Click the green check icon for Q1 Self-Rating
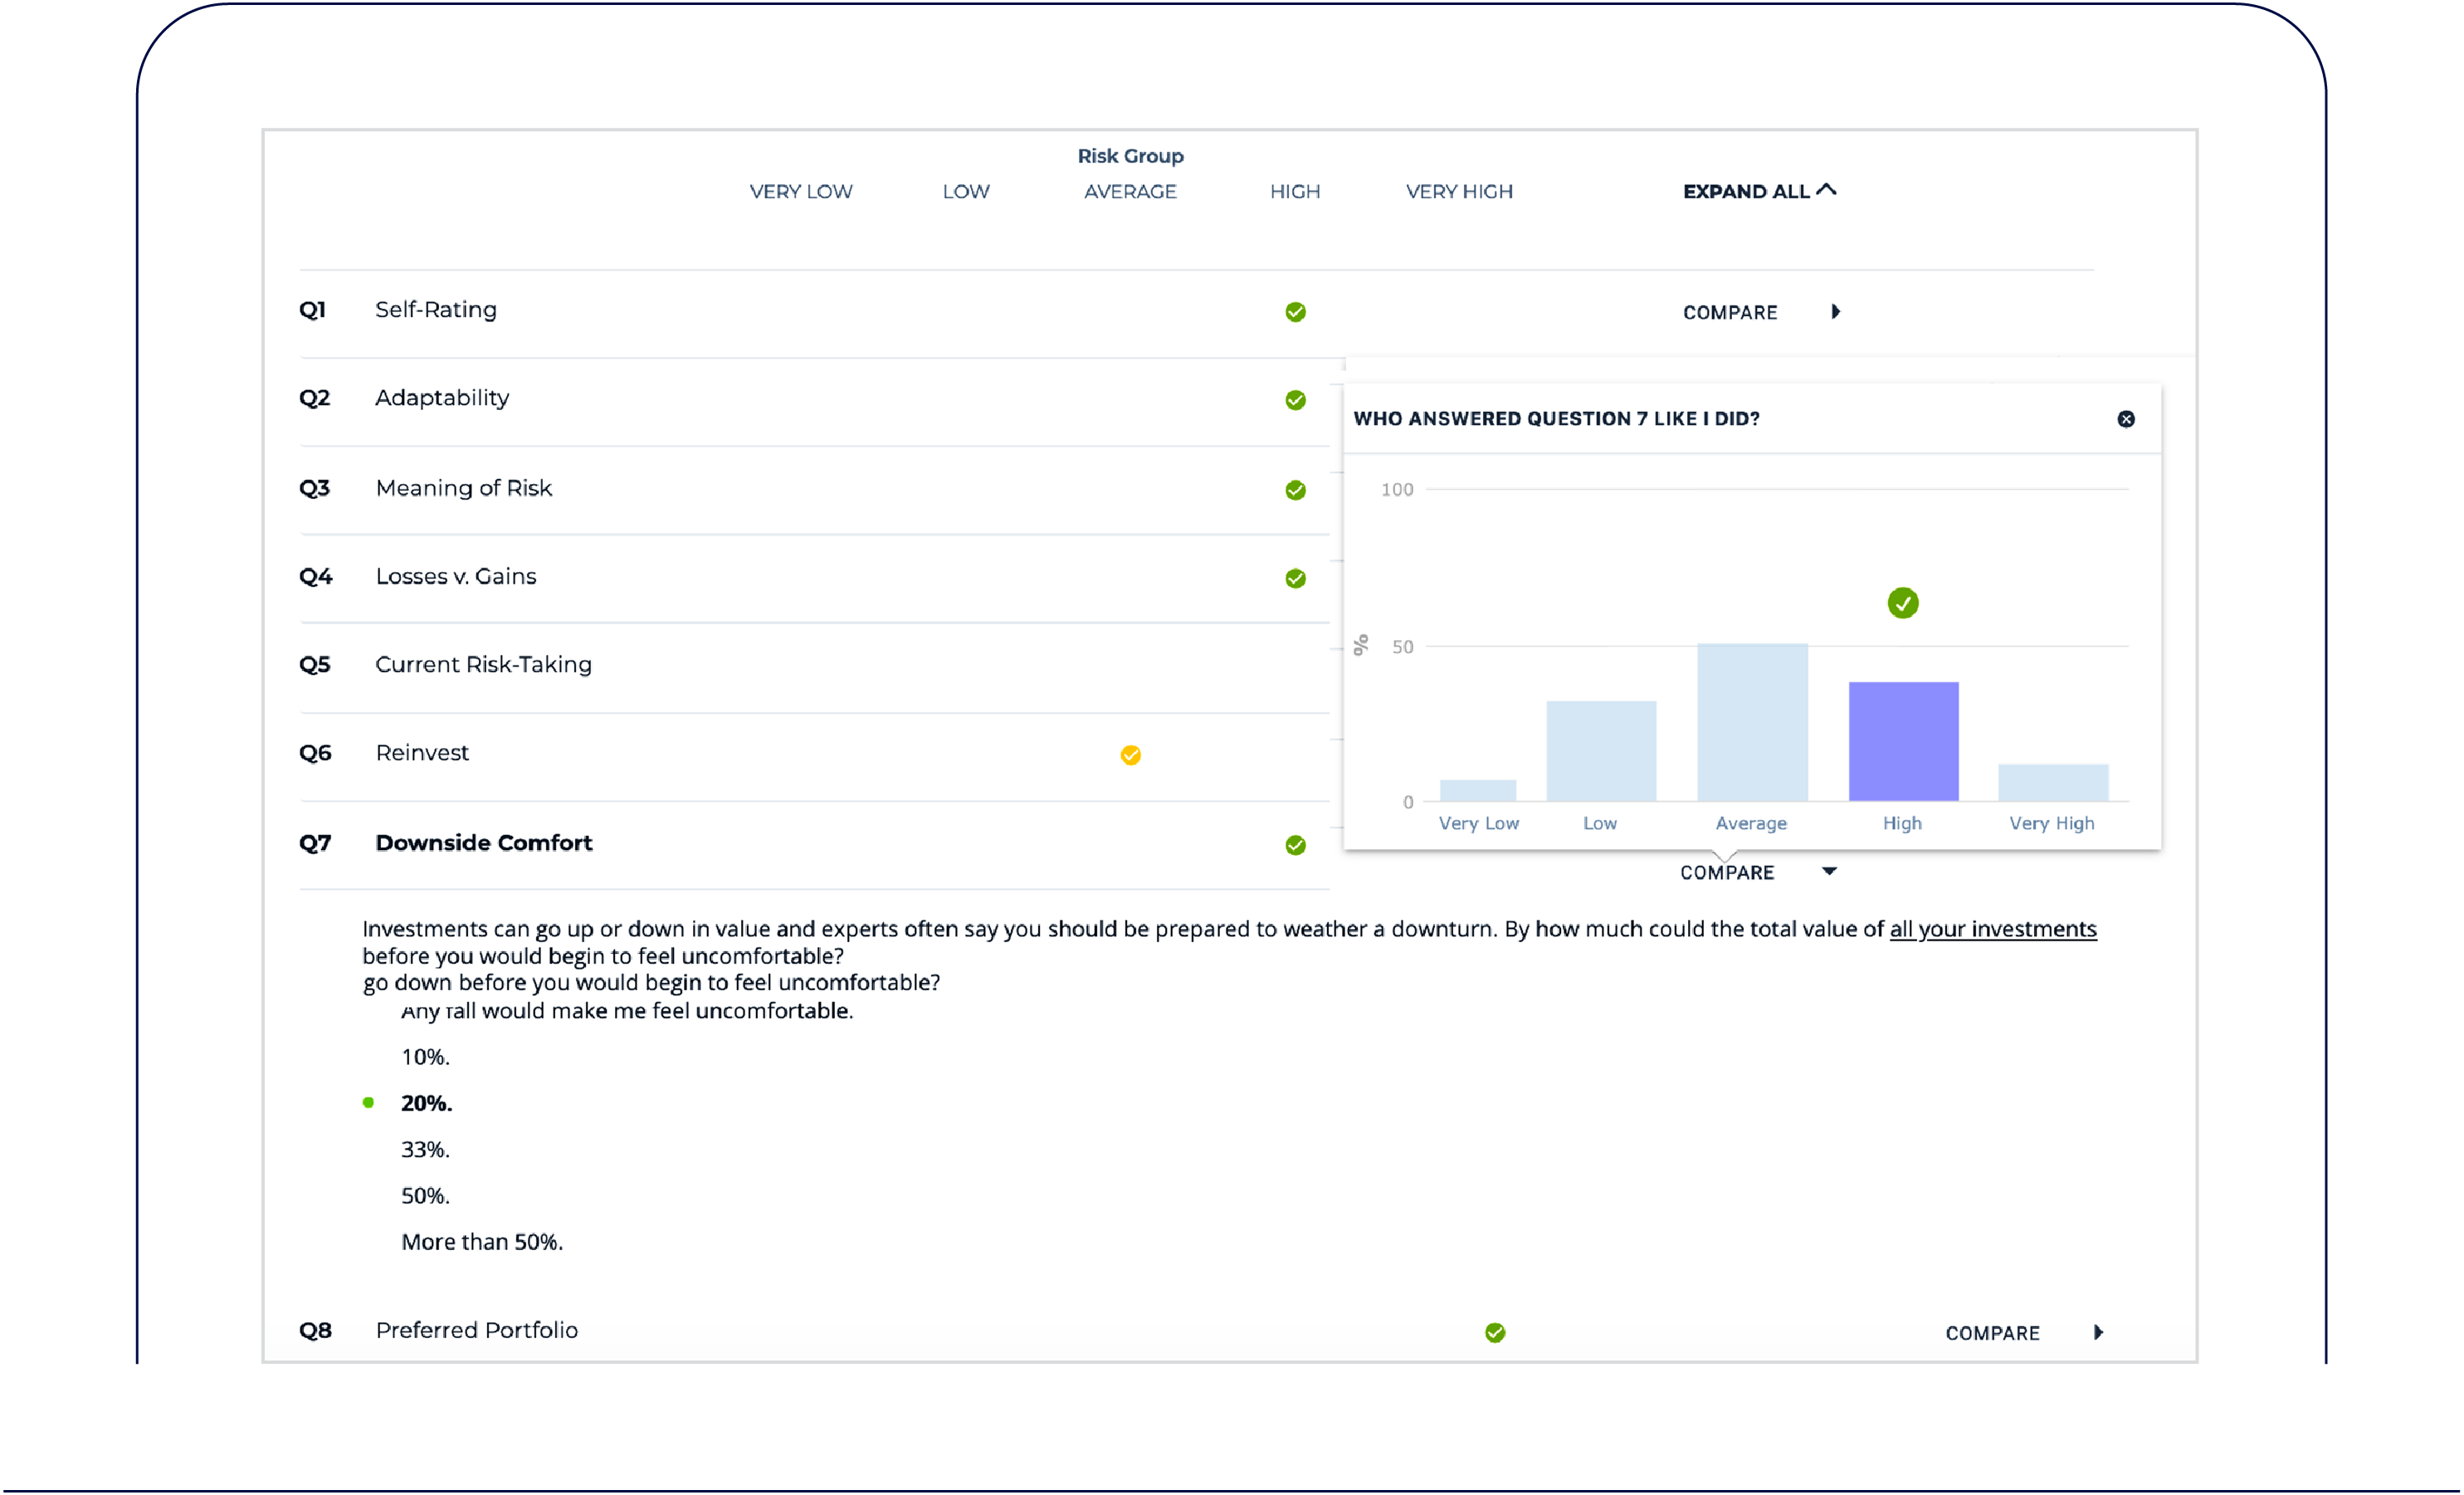Viewport: 2464px width, 1495px height. [1295, 312]
